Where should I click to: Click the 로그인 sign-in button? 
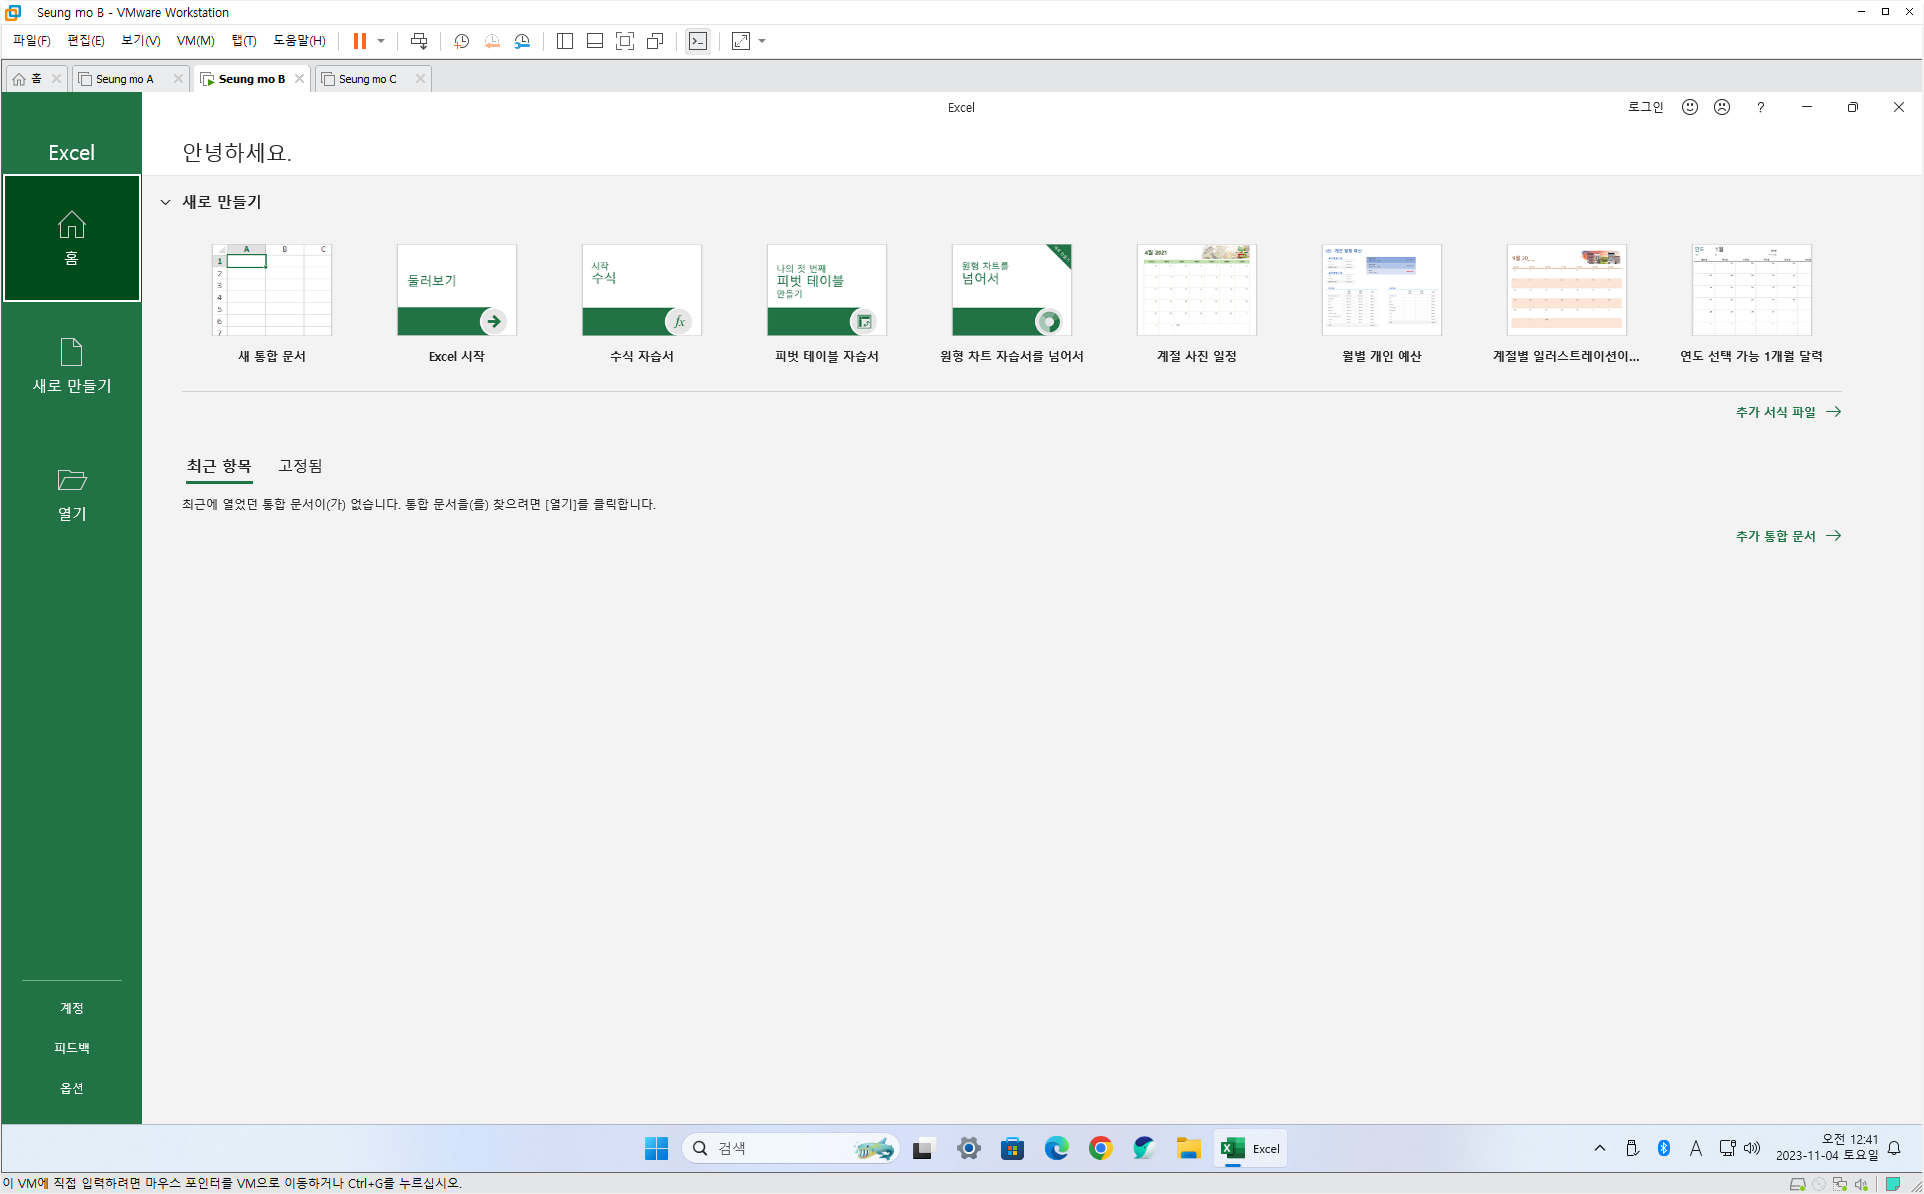pos(1645,107)
